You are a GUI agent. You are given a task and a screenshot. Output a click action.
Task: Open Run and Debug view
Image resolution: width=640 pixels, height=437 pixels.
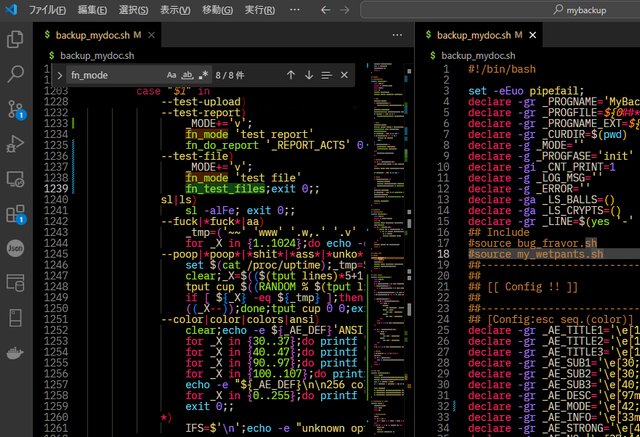pos(15,144)
